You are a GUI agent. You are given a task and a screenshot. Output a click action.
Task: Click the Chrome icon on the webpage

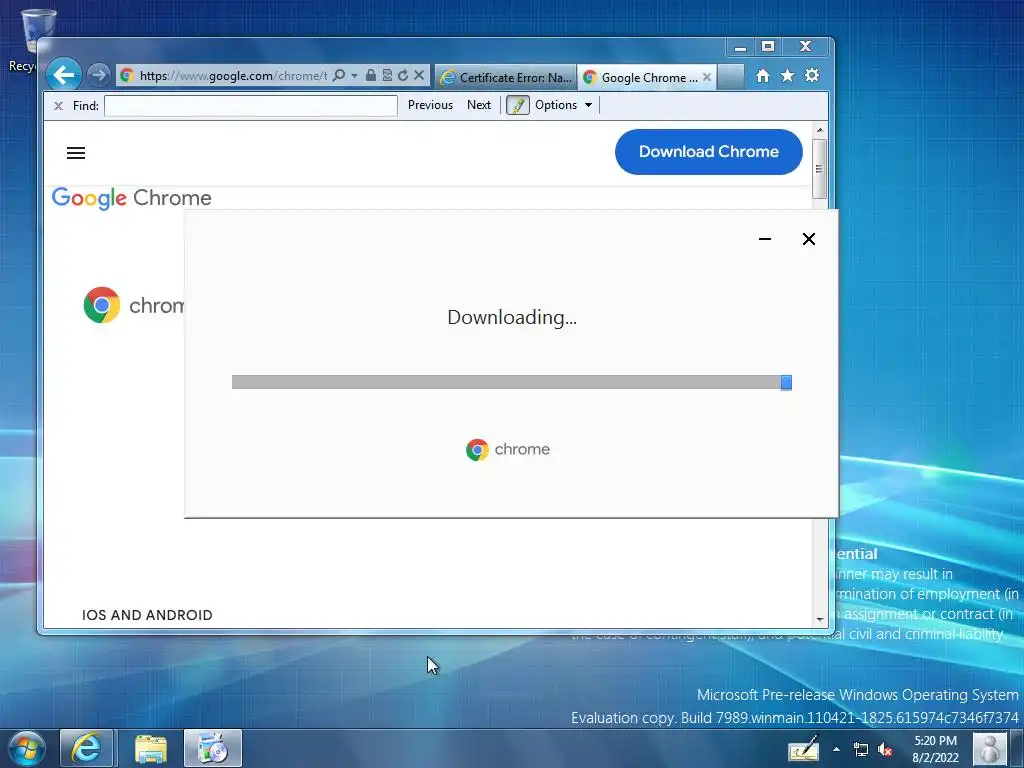tap(102, 305)
